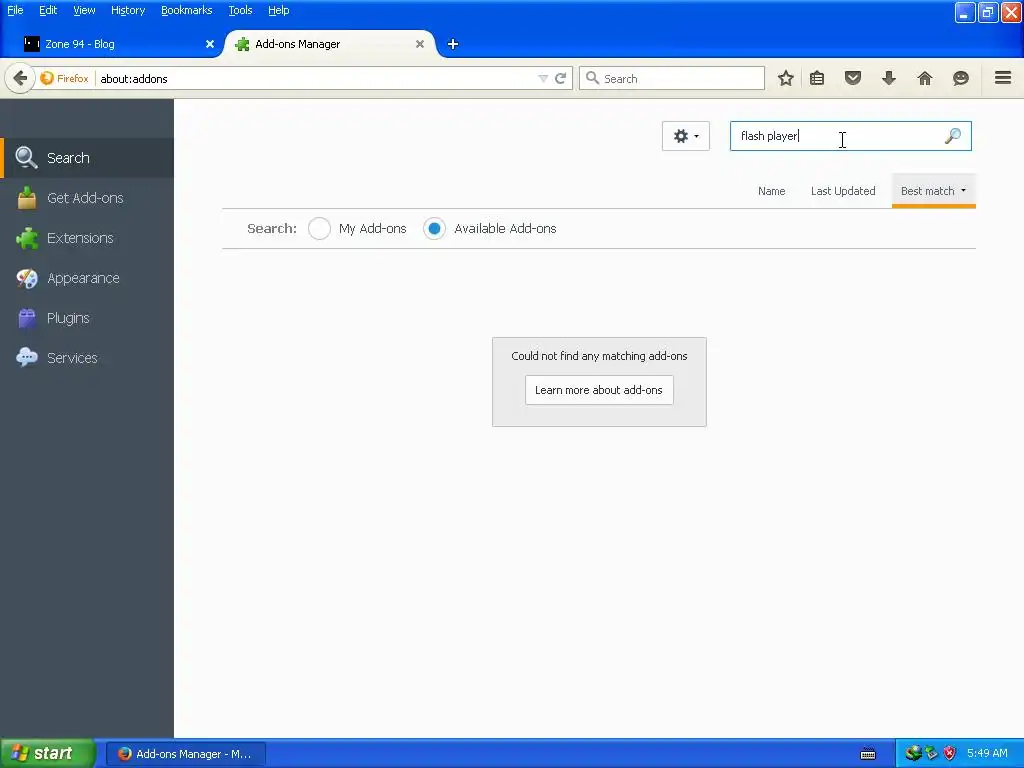Viewport: 1024px width, 768px height.
Task: Open the View menu
Action: [84, 10]
